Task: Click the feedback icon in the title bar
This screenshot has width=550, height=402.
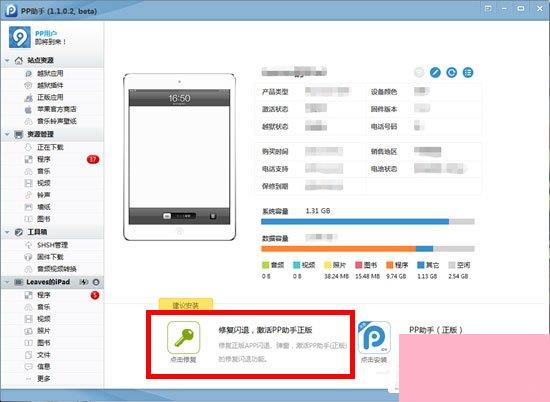Action: point(488,8)
